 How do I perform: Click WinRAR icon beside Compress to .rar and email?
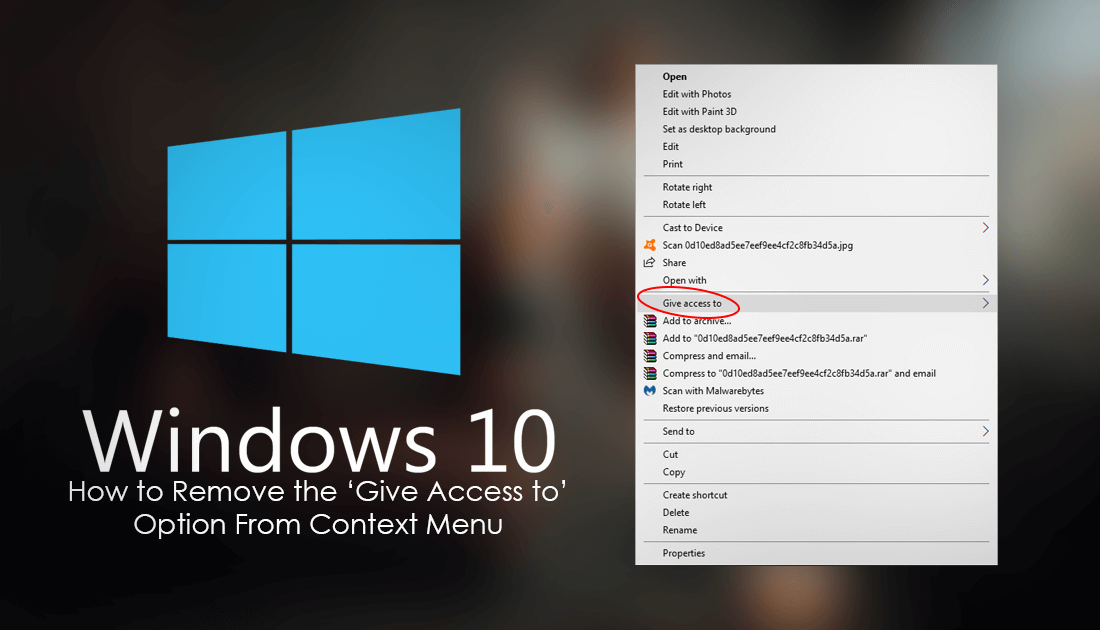pyautogui.click(x=650, y=373)
